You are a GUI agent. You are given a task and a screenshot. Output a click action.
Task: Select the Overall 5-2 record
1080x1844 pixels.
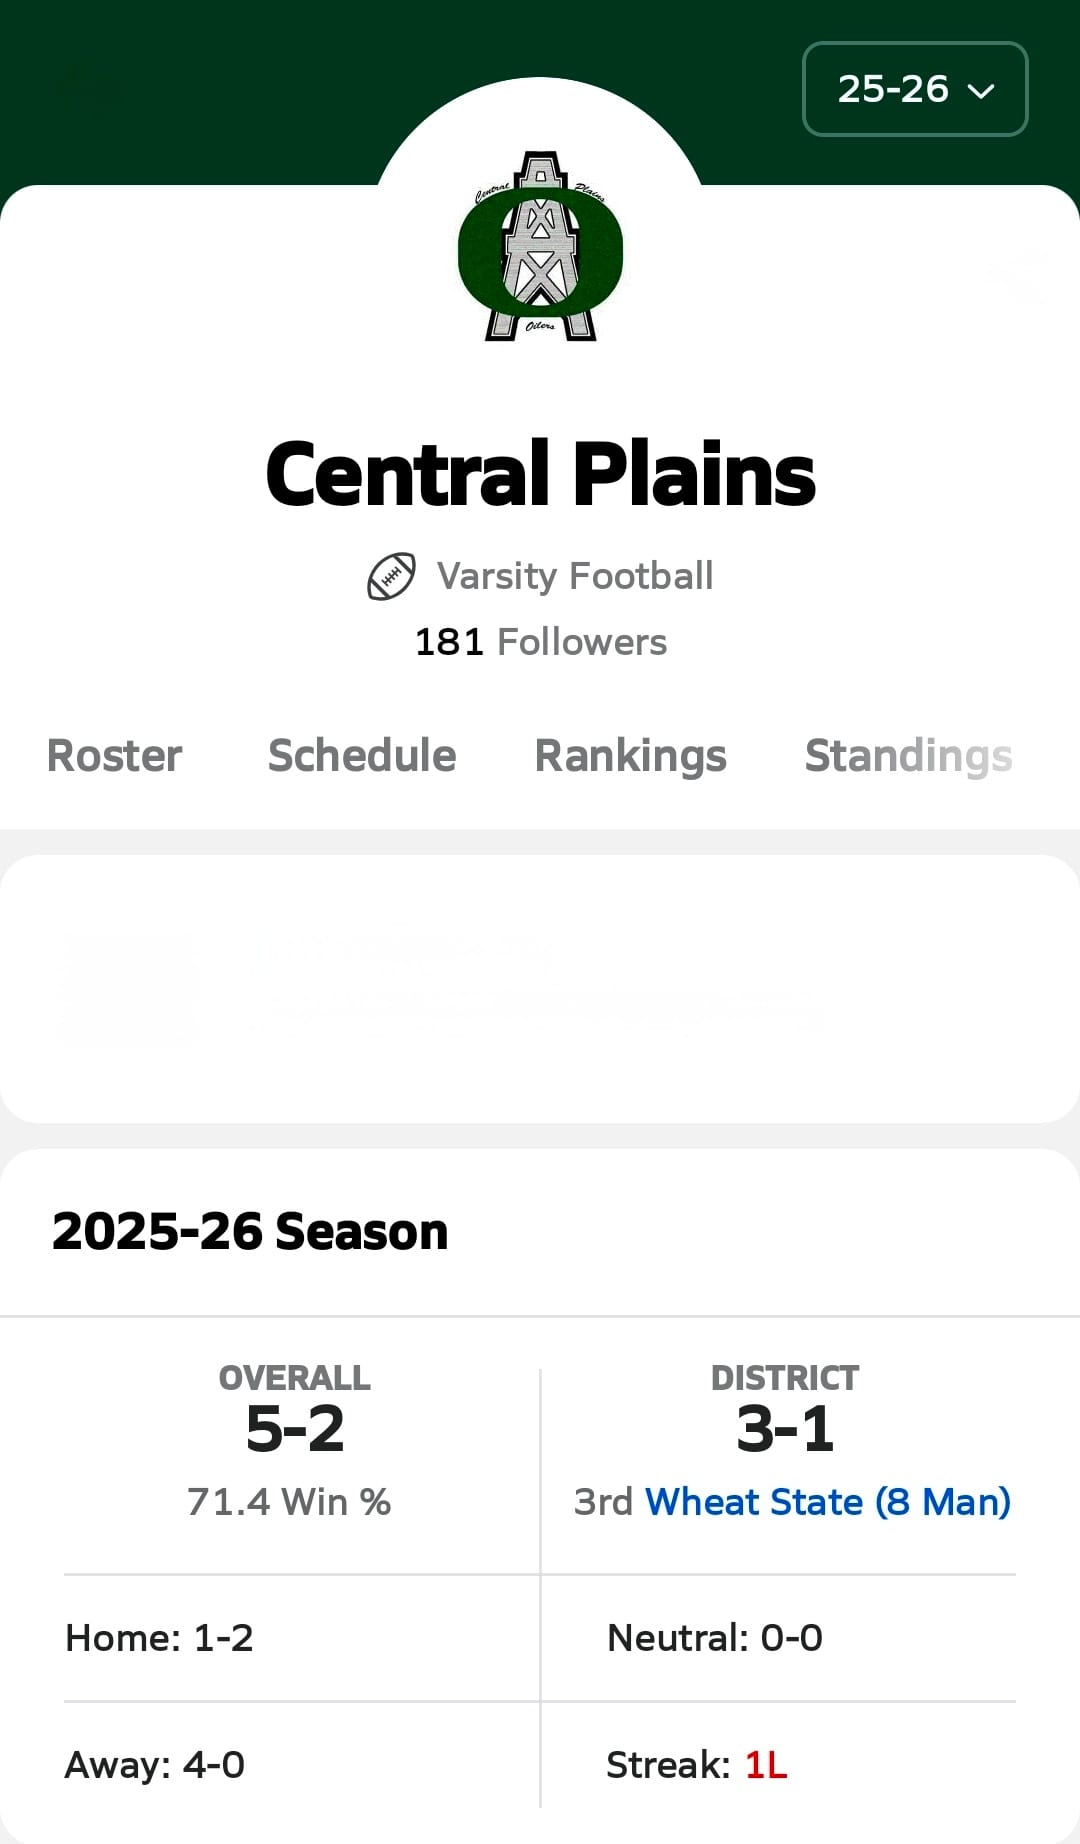point(295,1428)
